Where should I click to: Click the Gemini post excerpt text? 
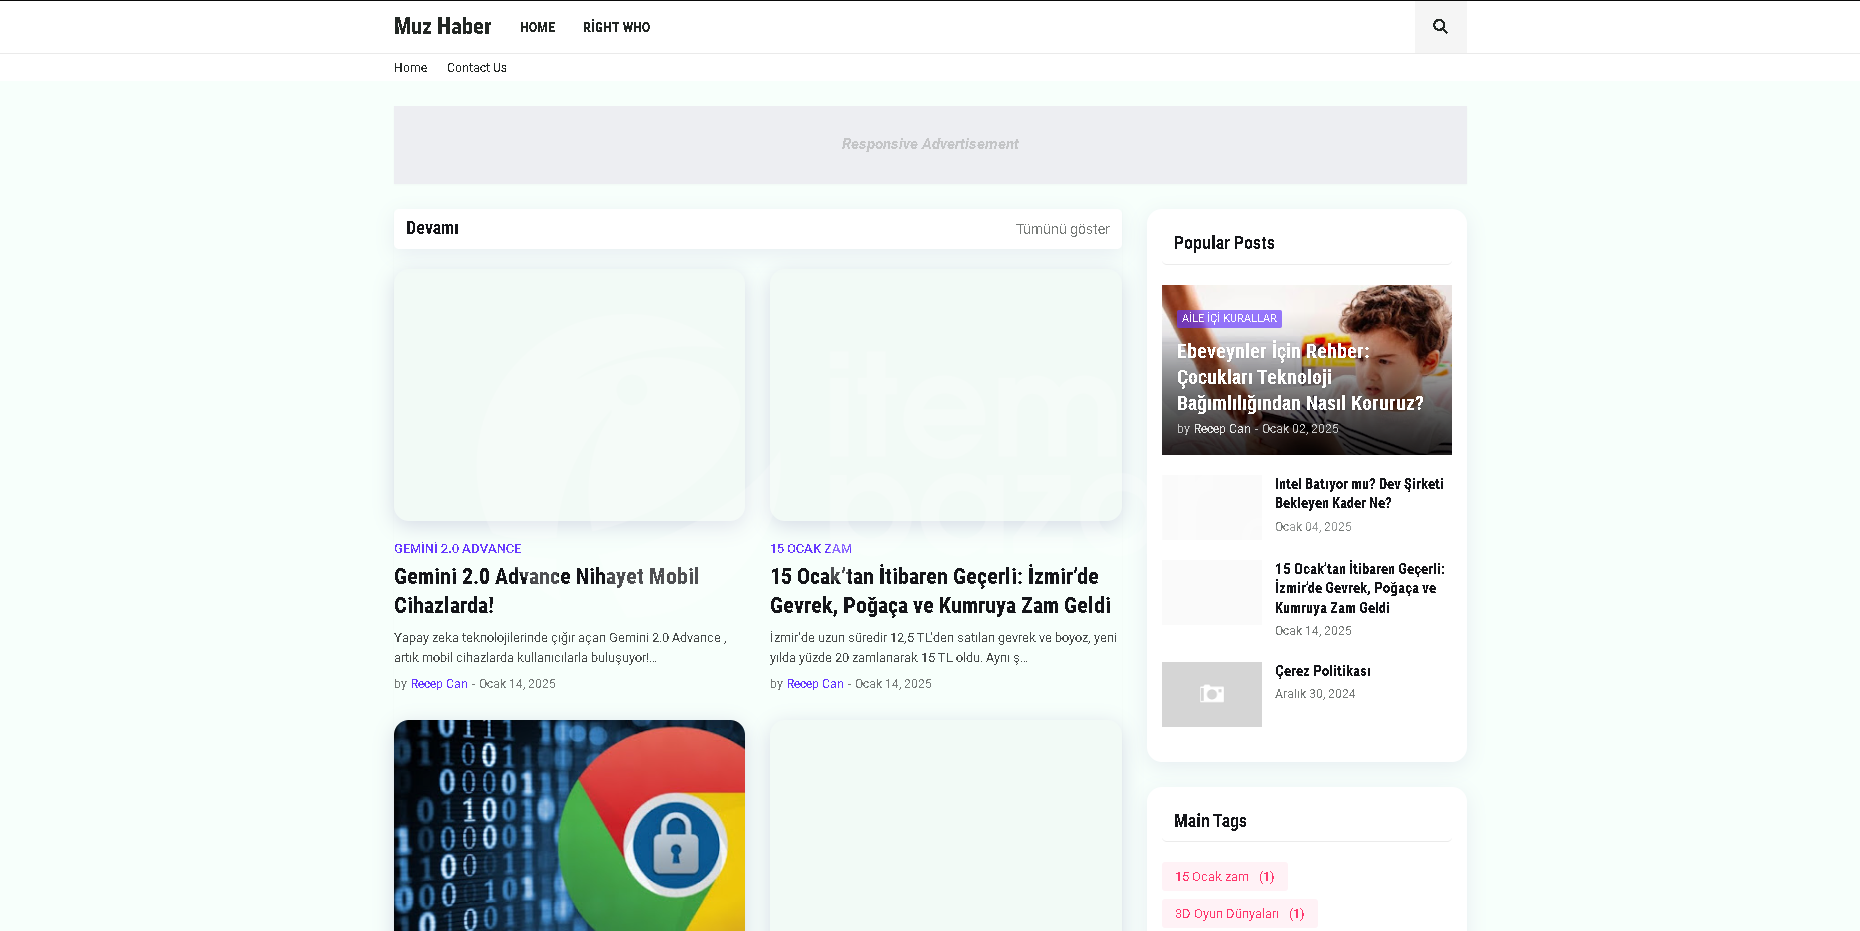click(x=560, y=648)
